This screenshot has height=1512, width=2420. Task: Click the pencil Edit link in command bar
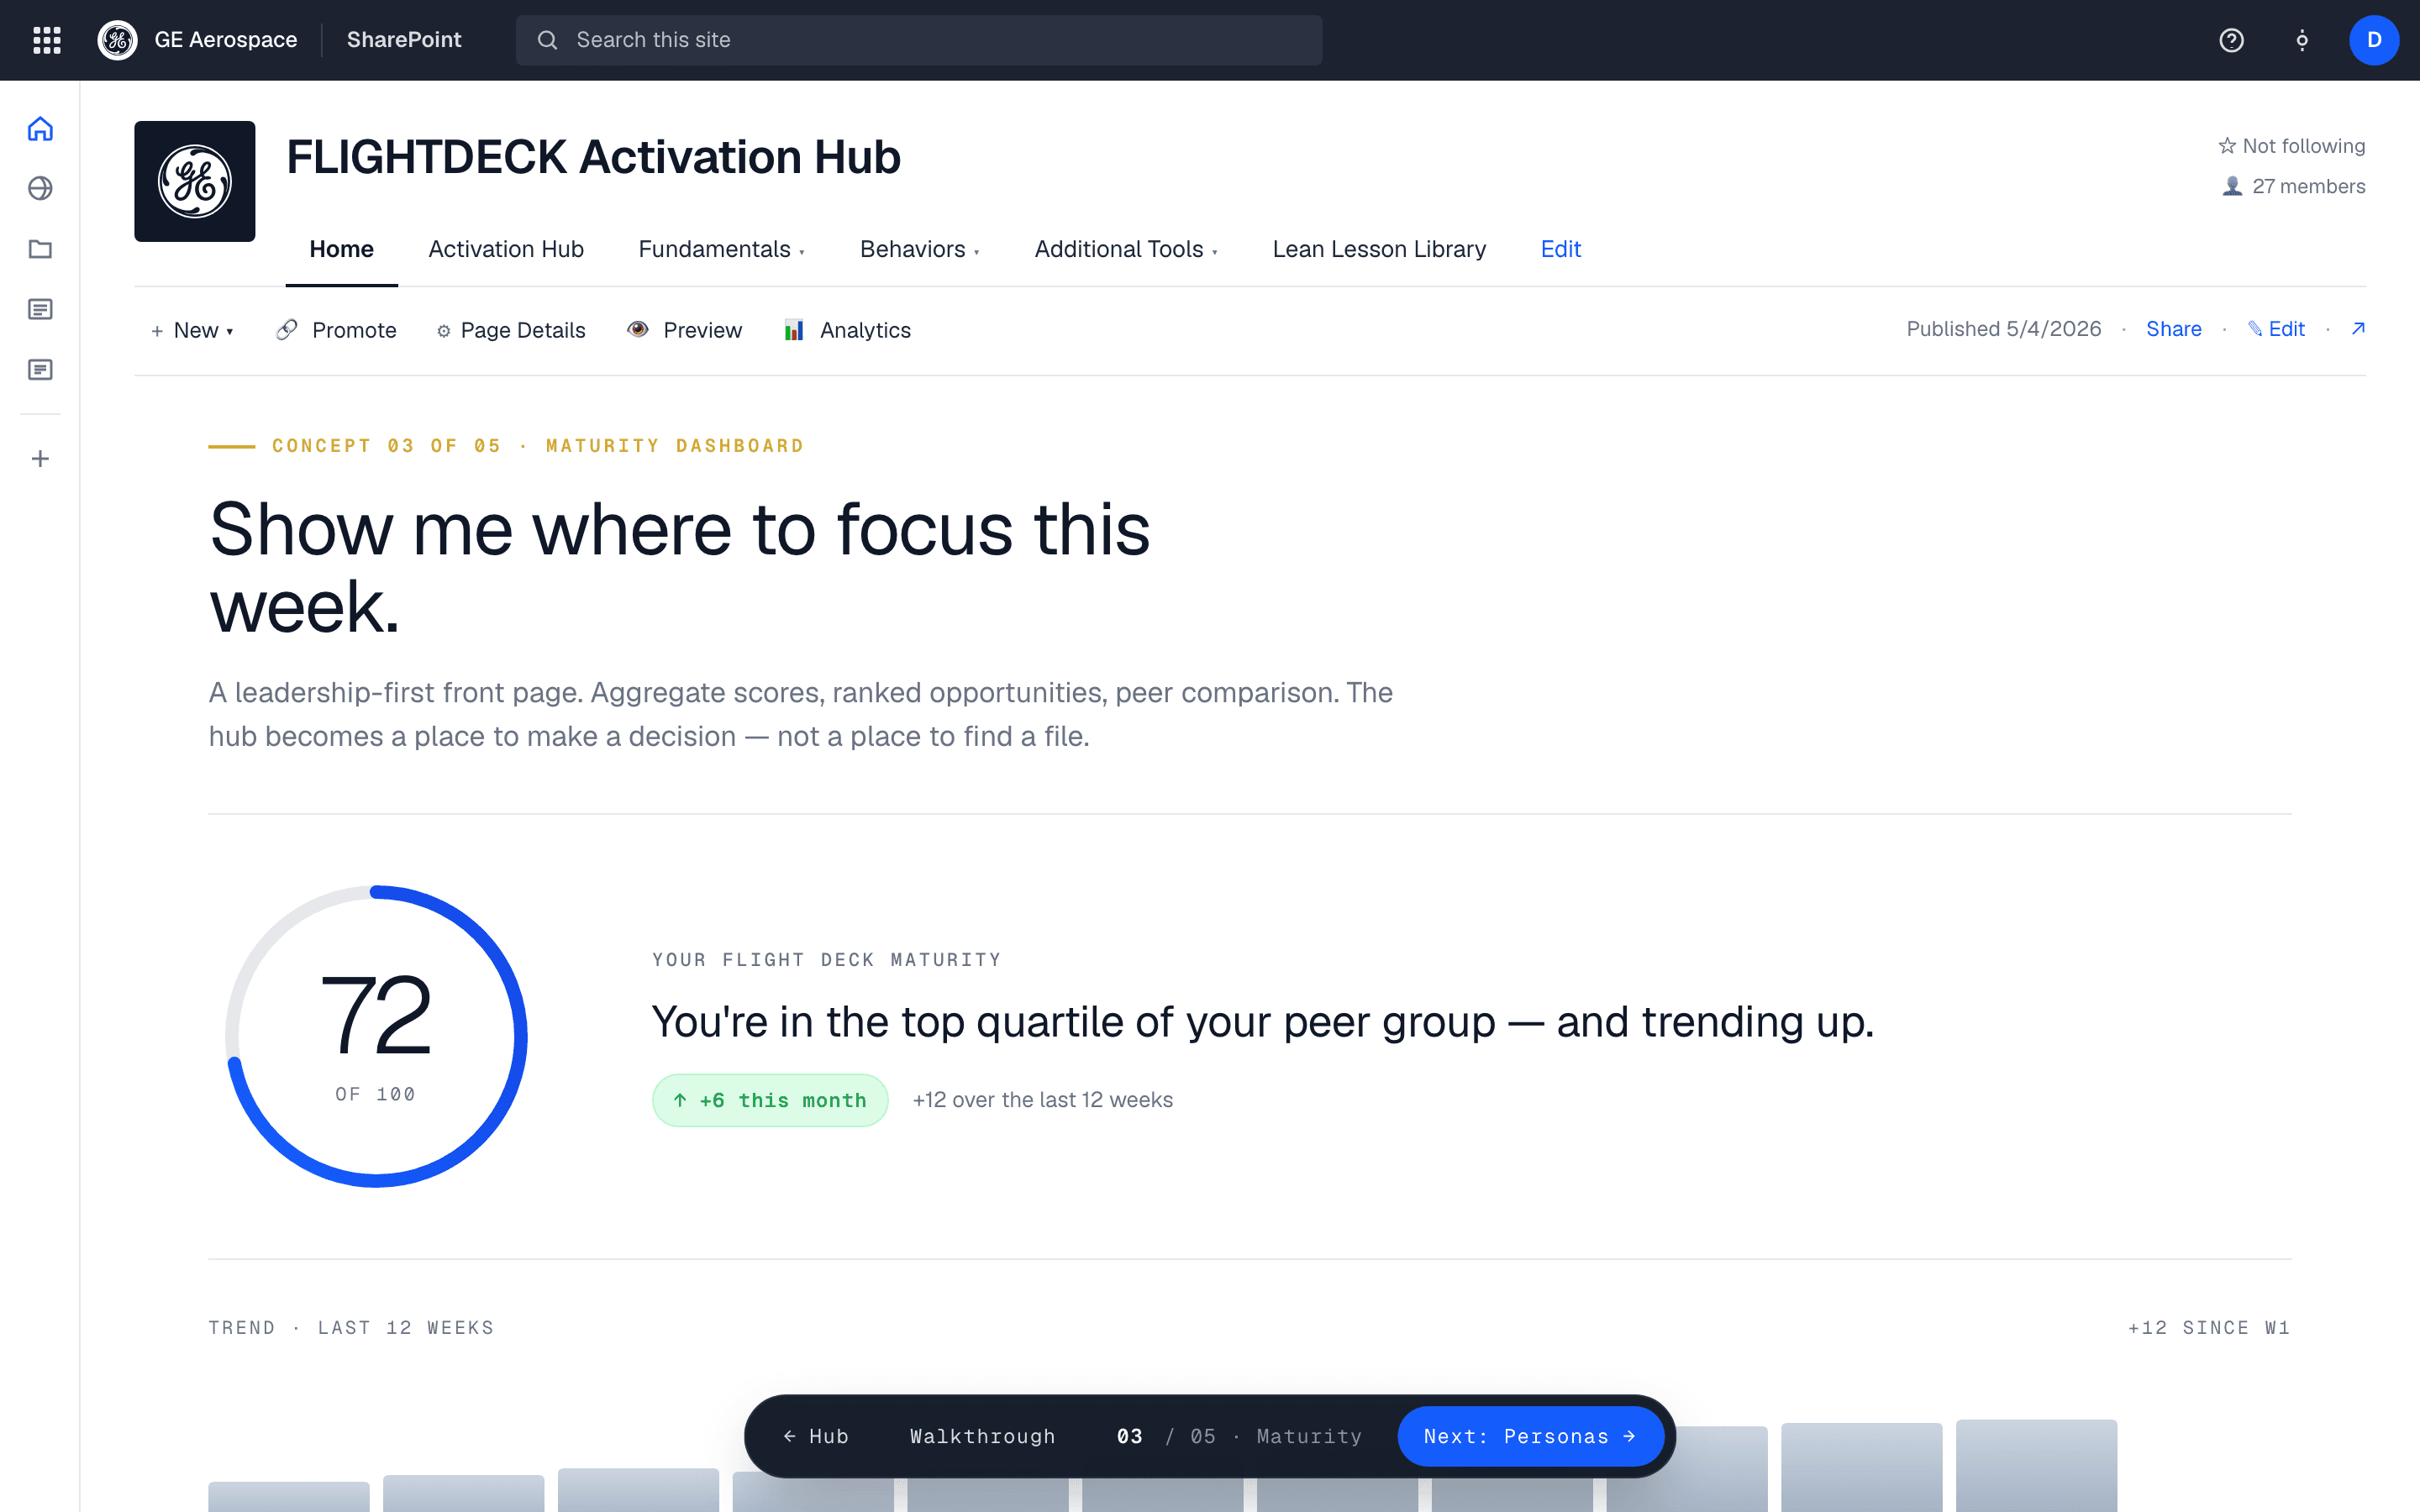click(x=2276, y=329)
